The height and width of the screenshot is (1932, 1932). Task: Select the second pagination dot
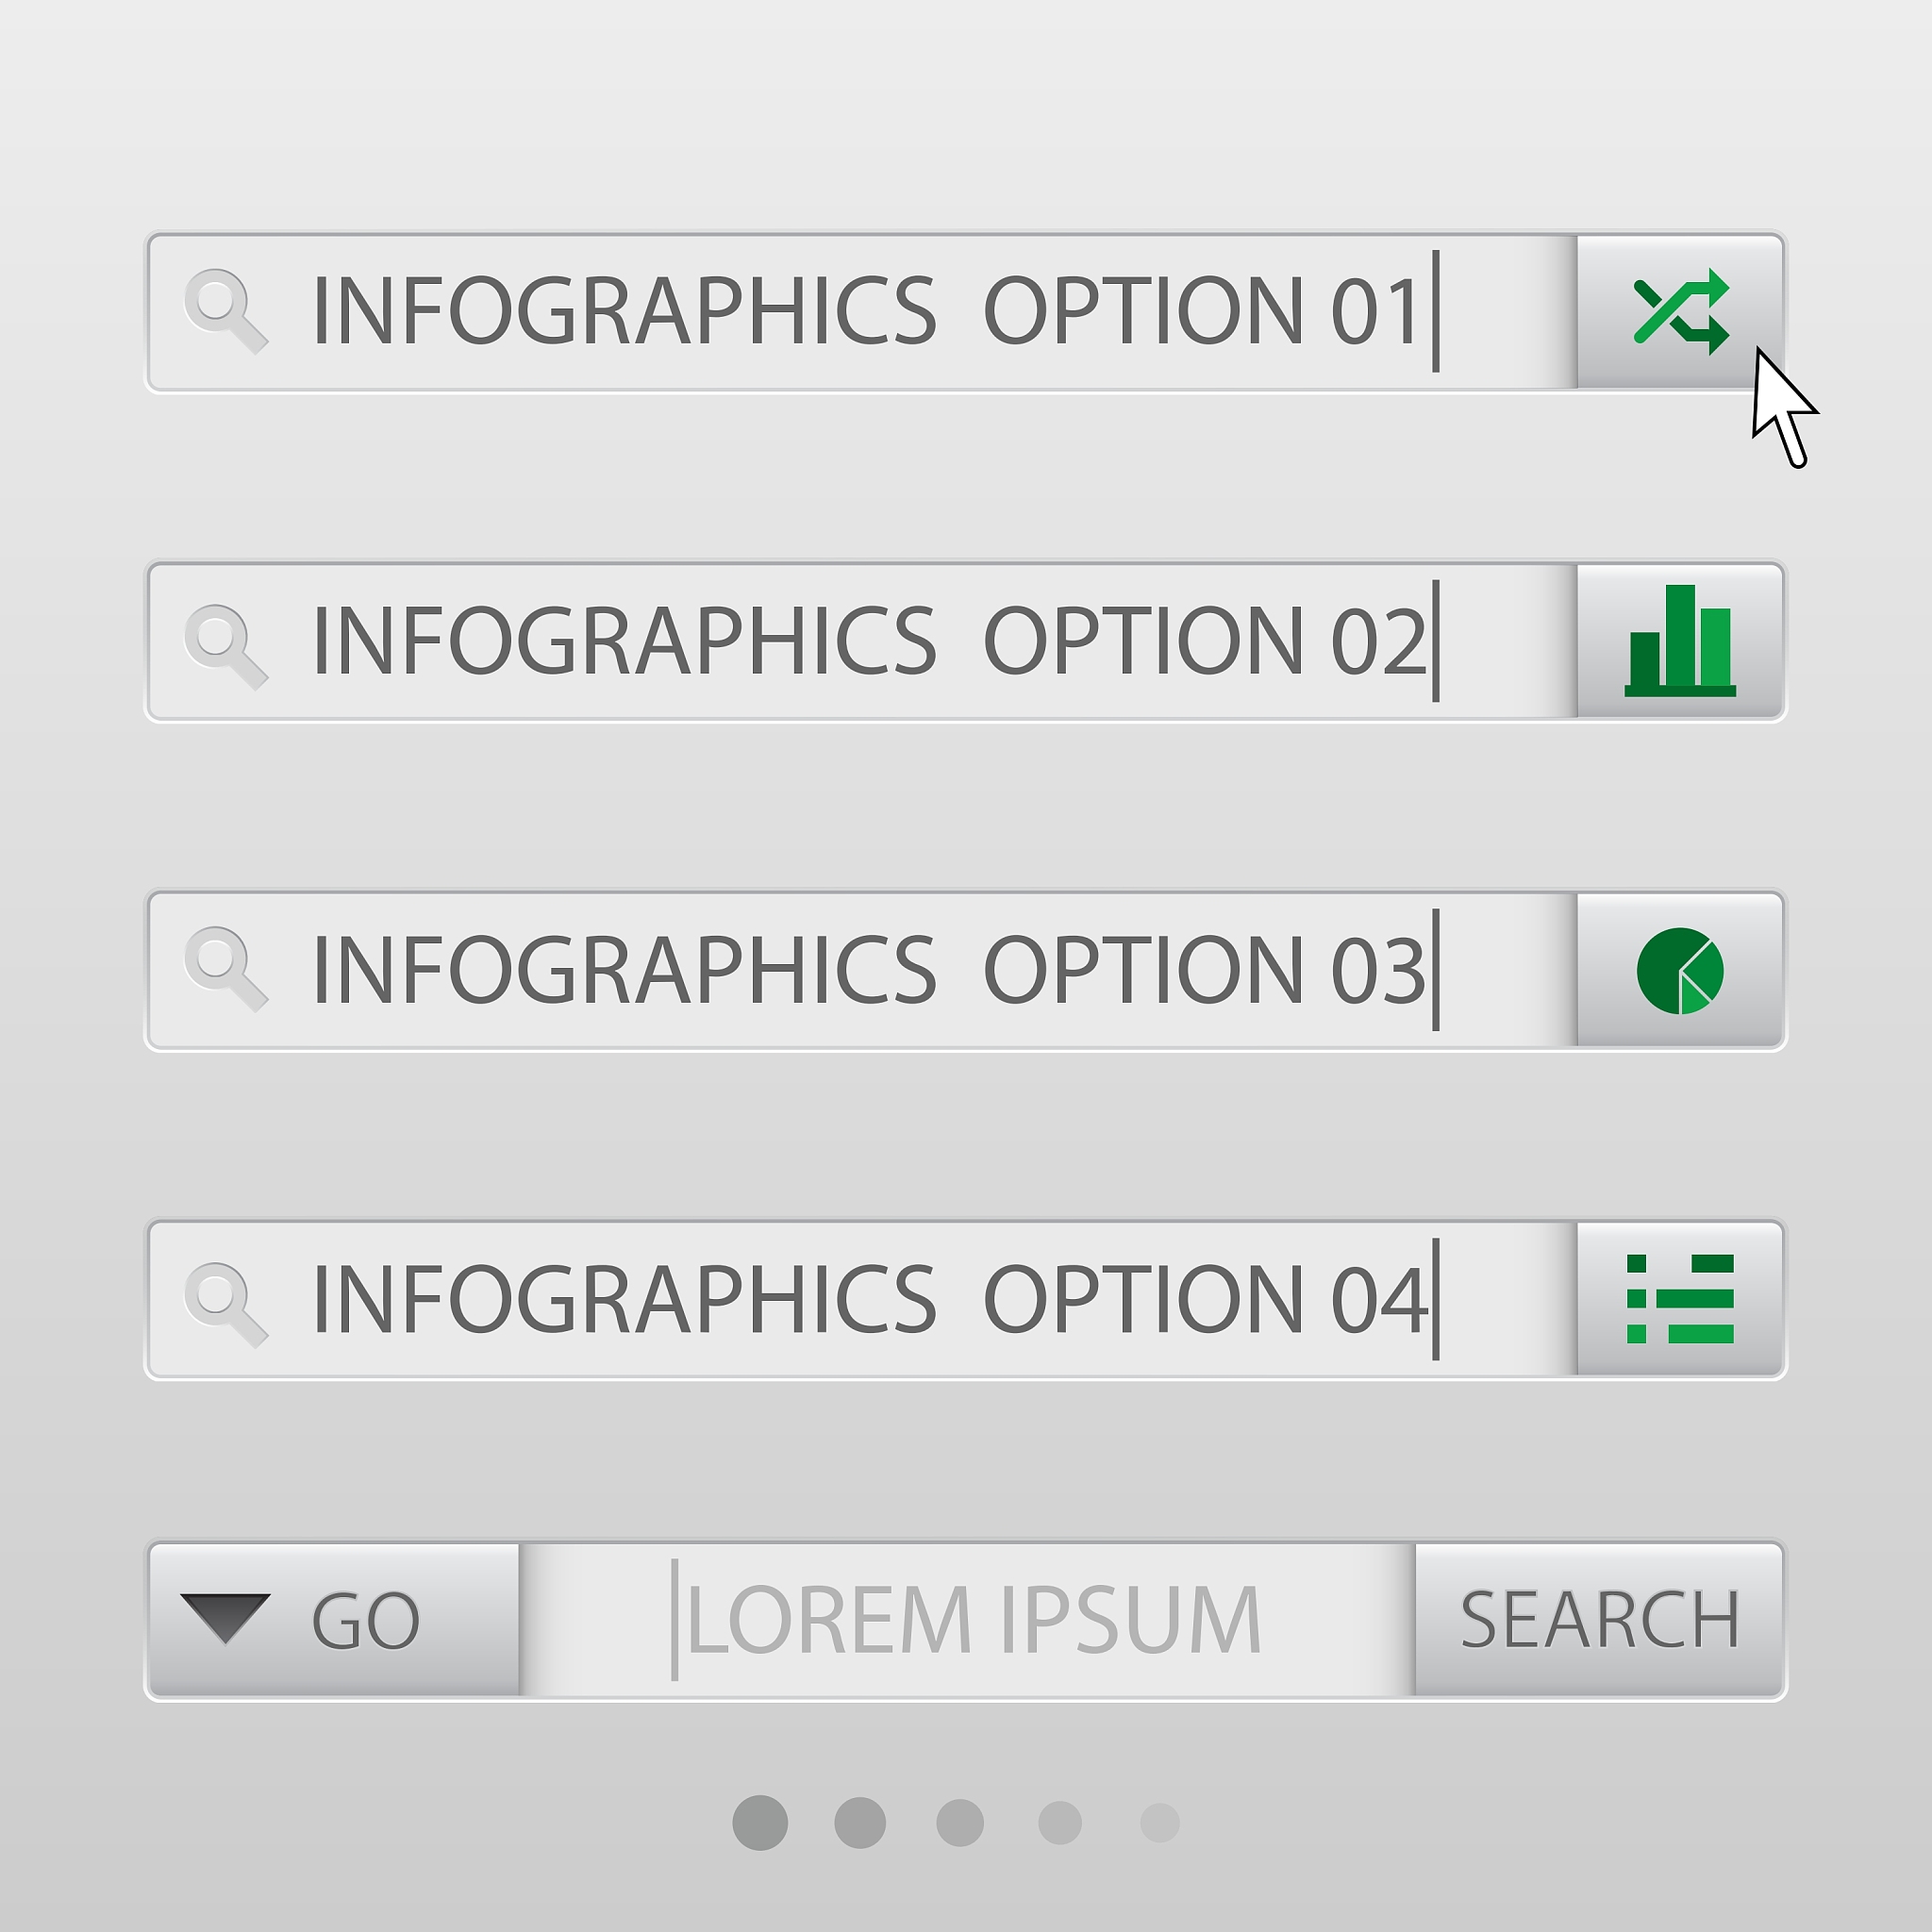pos(860,1823)
